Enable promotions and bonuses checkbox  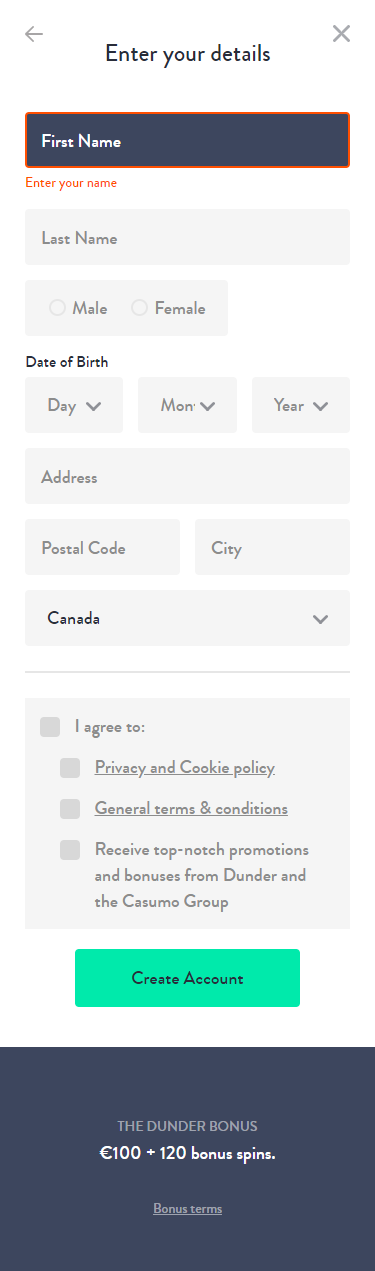tap(70, 850)
